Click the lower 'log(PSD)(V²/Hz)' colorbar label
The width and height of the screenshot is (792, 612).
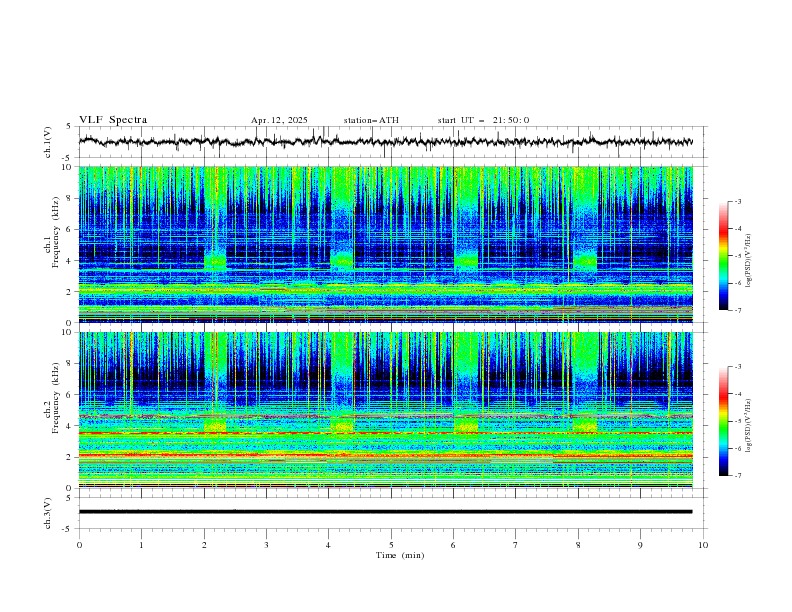pos(749,425)
